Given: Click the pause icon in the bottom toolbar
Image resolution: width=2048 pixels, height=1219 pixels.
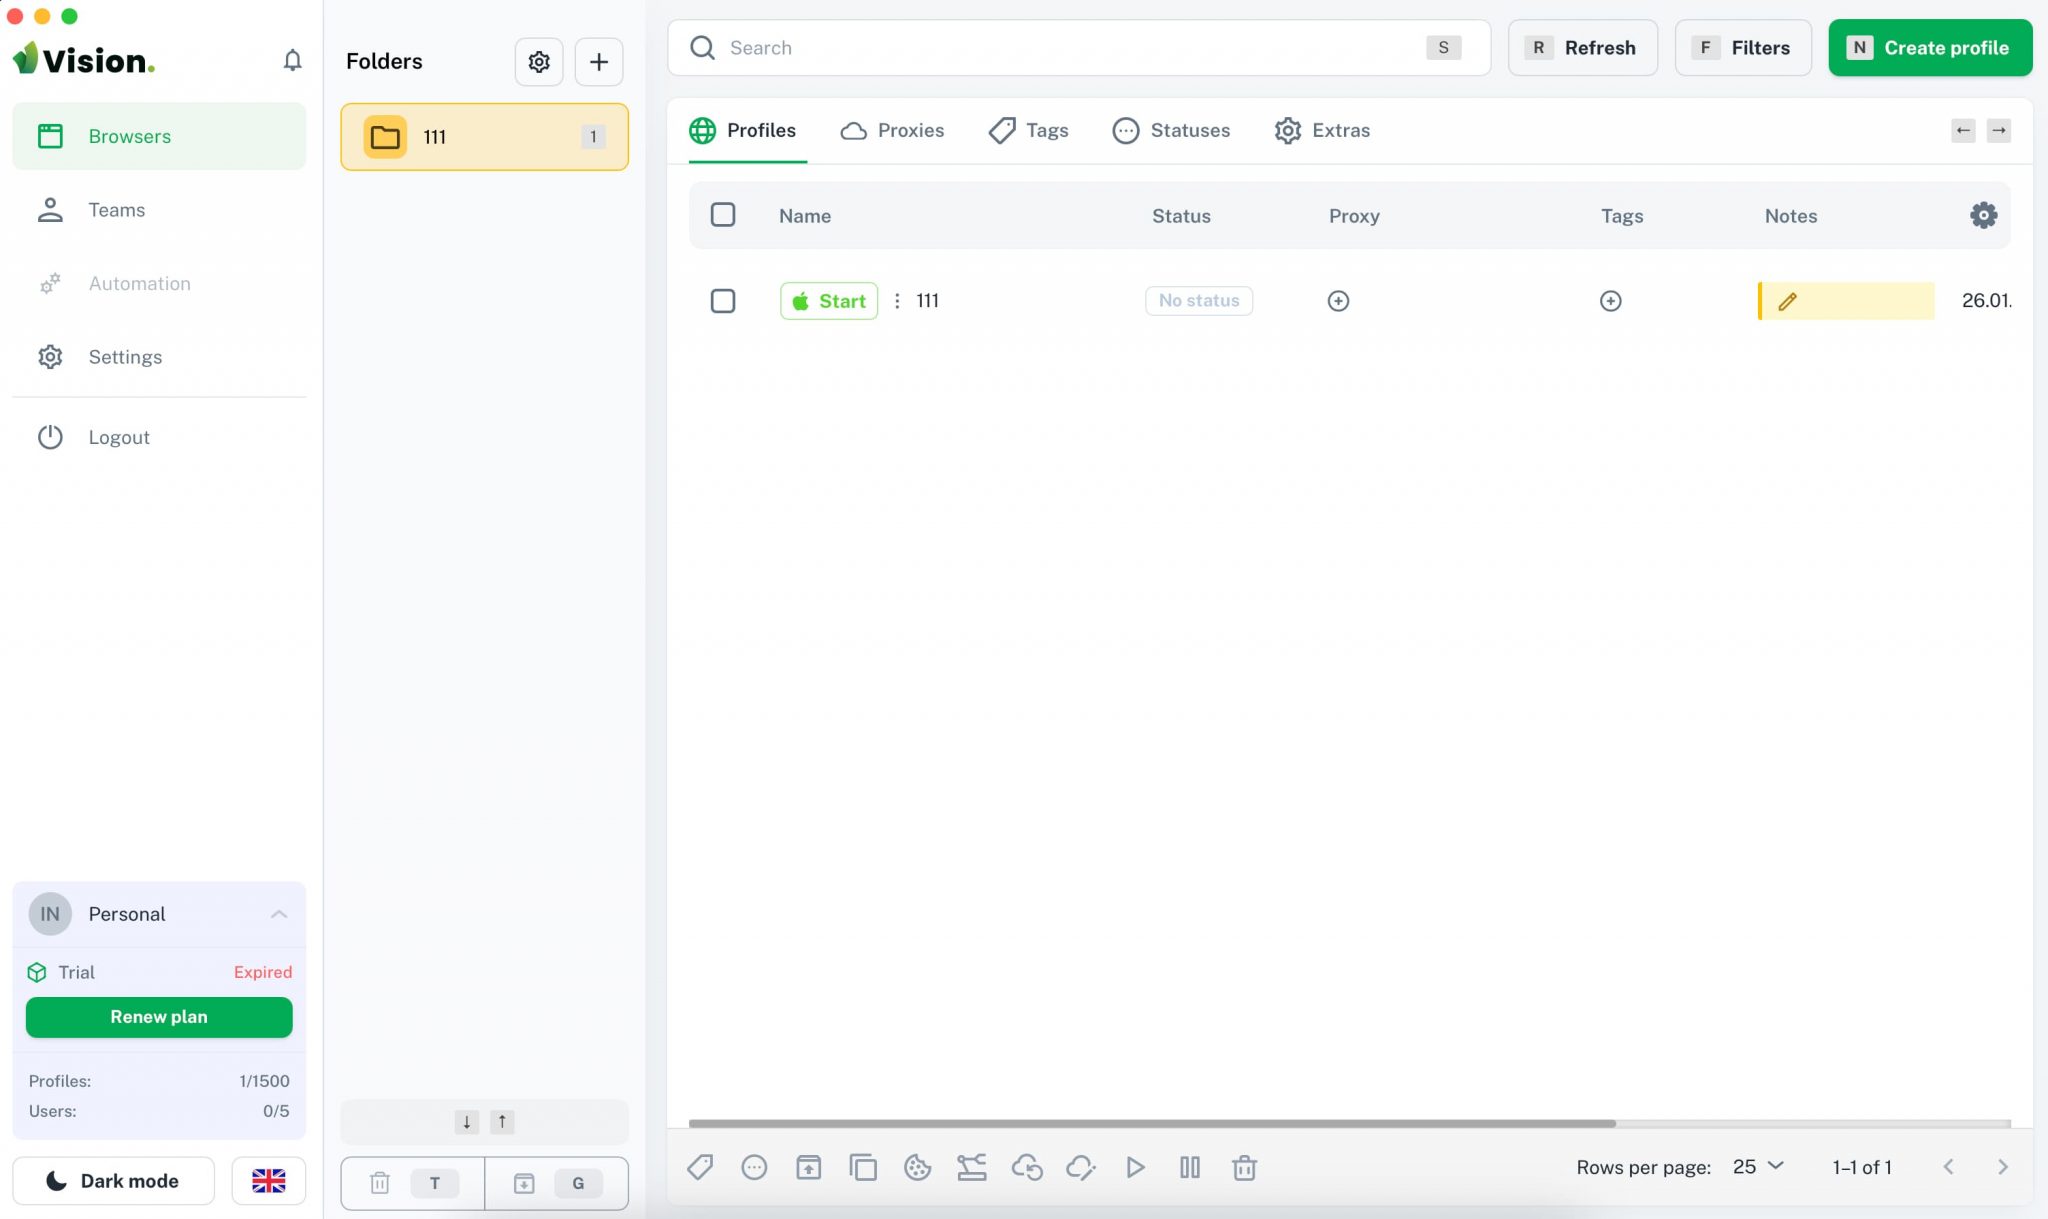Looking at the screenshot, I should tap(1190, 1167).
